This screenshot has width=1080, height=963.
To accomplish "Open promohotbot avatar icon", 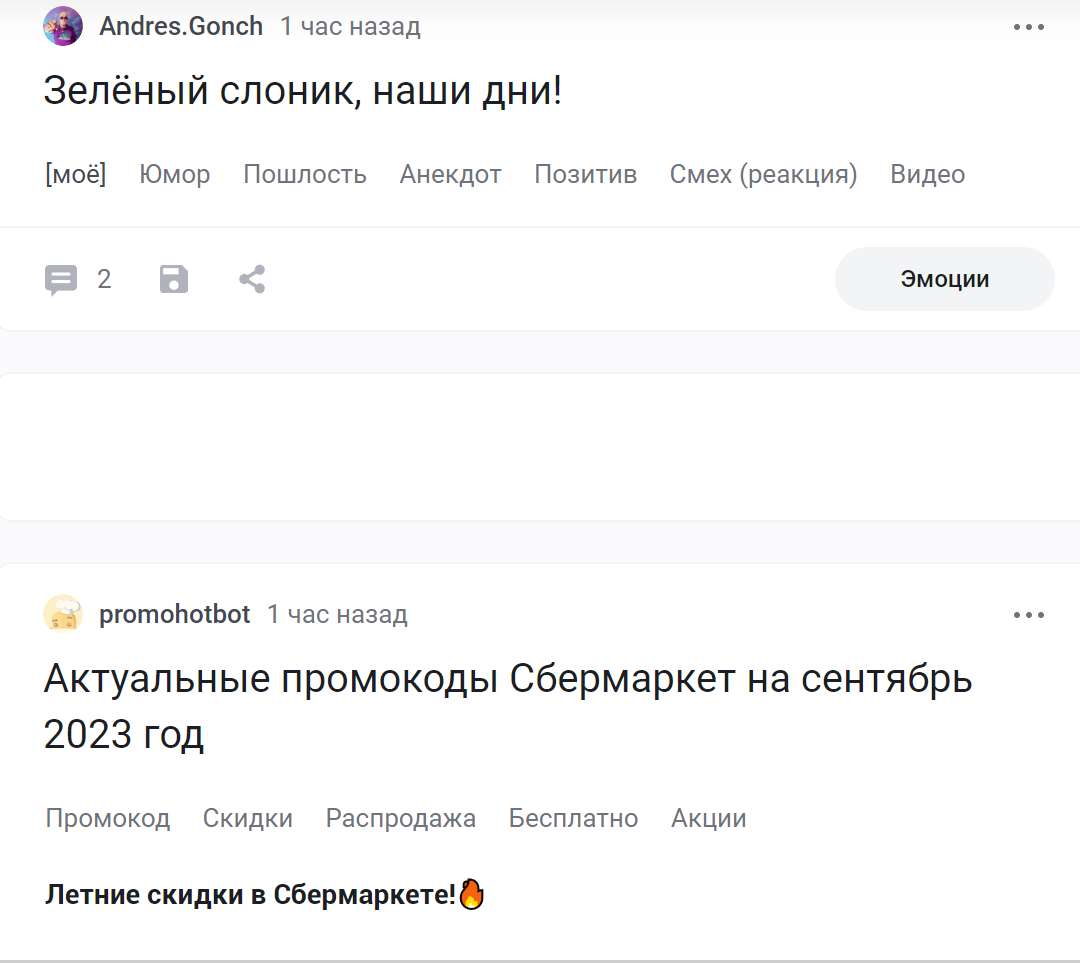I will [x=63, y=614].
